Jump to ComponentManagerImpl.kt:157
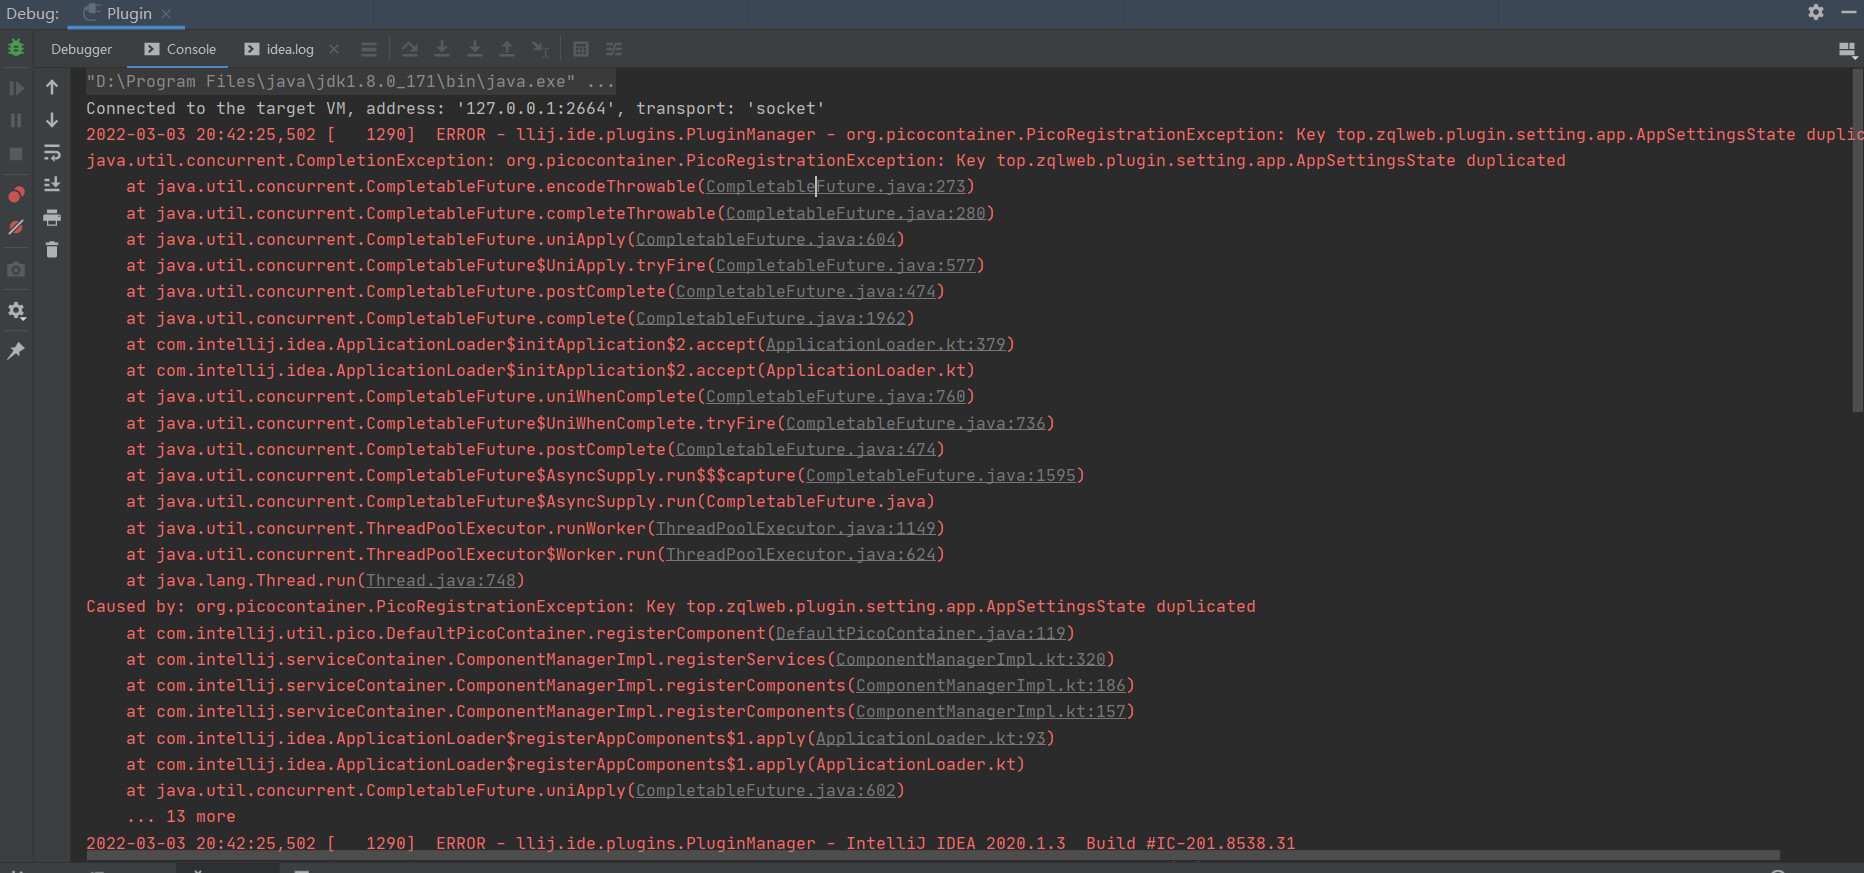This screenshot has width=1864, height=873. [x=991, y=711]
